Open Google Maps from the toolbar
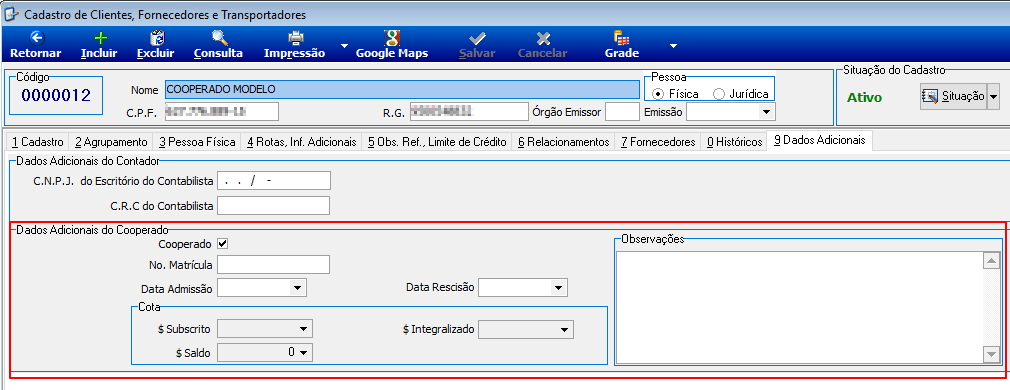Screen dimensions: 1010x390 click(x=392, y=45)
